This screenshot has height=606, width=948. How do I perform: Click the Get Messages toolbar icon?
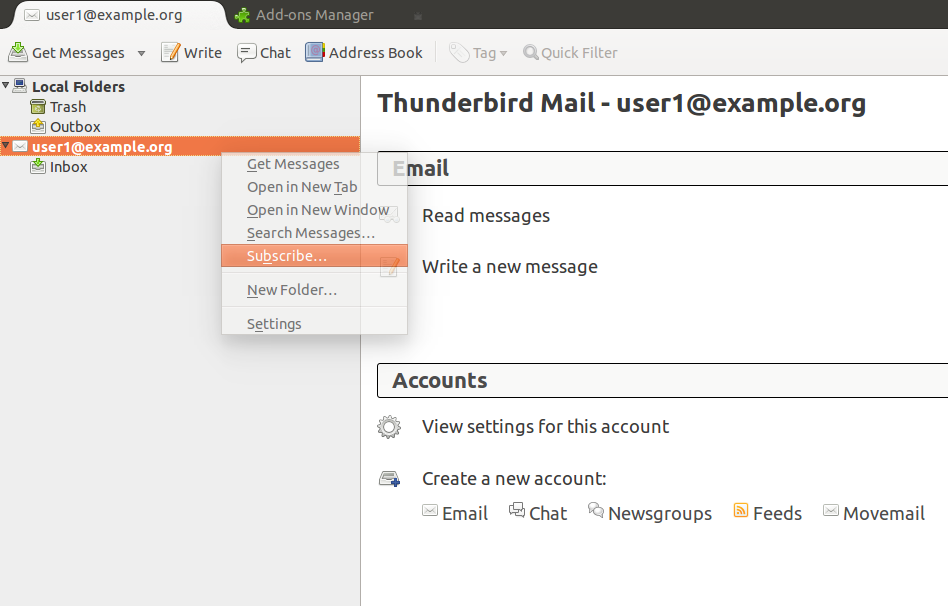18,52
